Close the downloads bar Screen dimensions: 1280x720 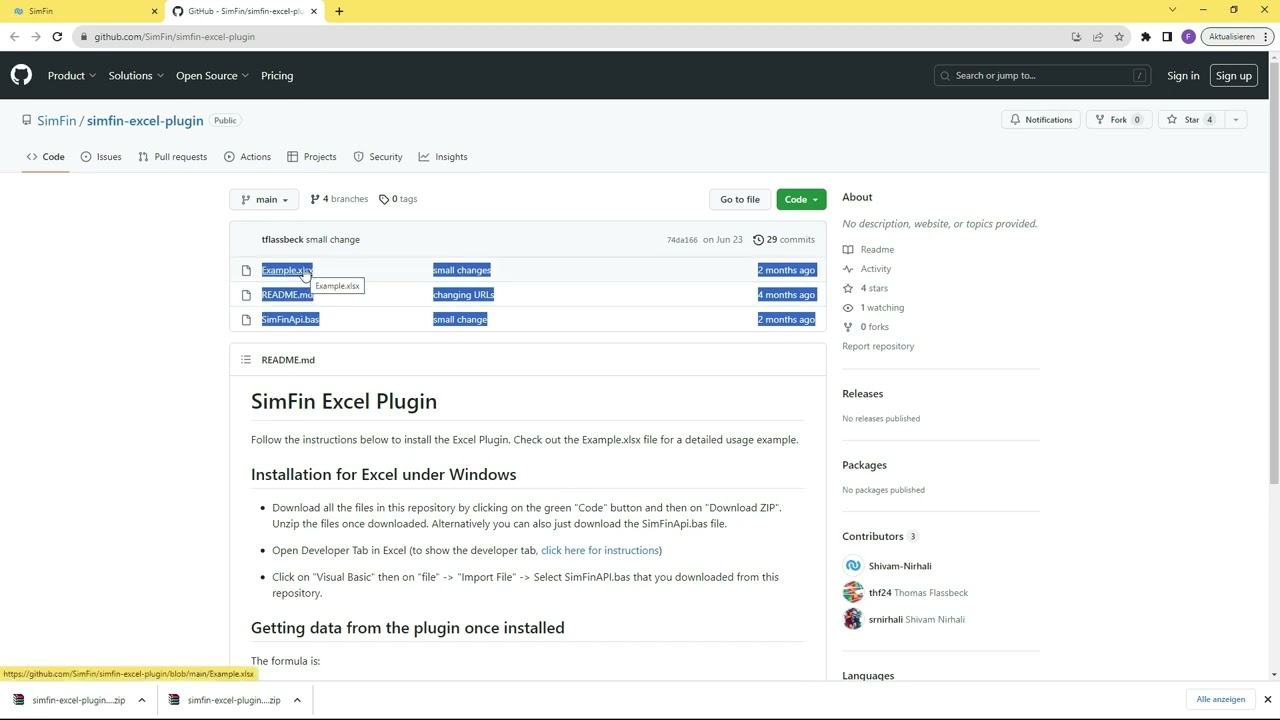tap(1267, 700)
